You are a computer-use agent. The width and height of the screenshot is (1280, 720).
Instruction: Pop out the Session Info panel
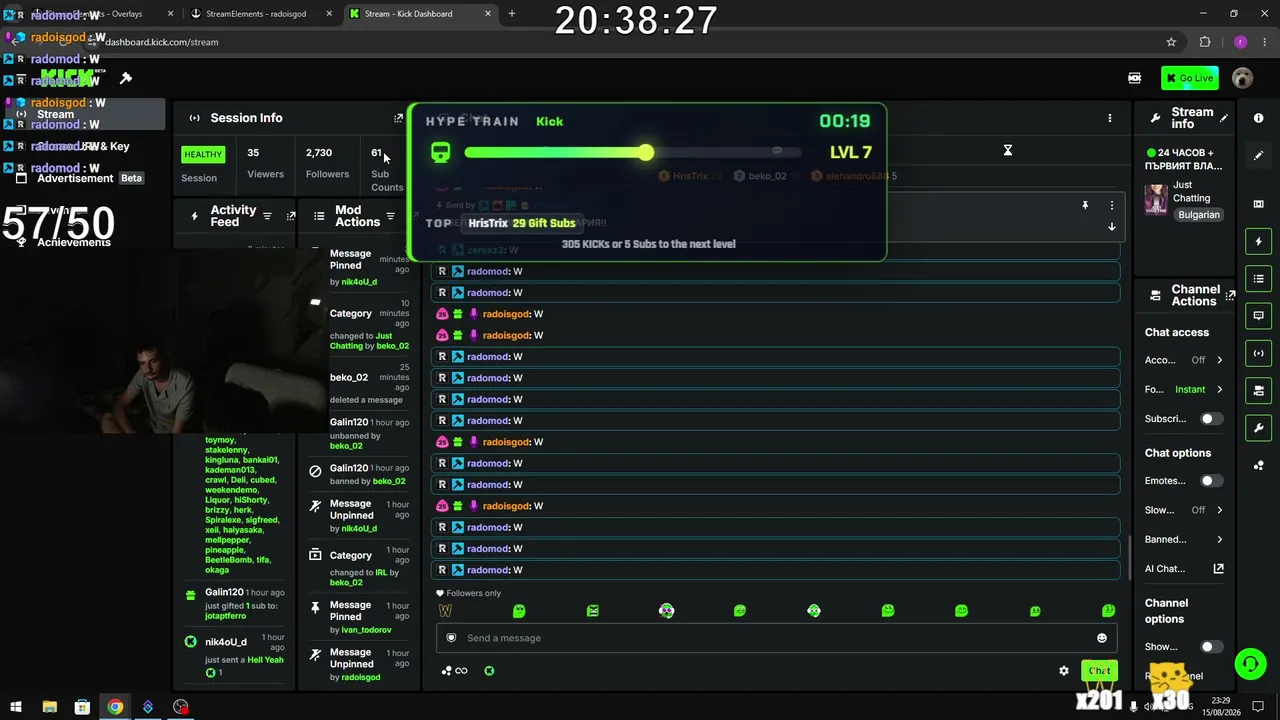(398, 118)
